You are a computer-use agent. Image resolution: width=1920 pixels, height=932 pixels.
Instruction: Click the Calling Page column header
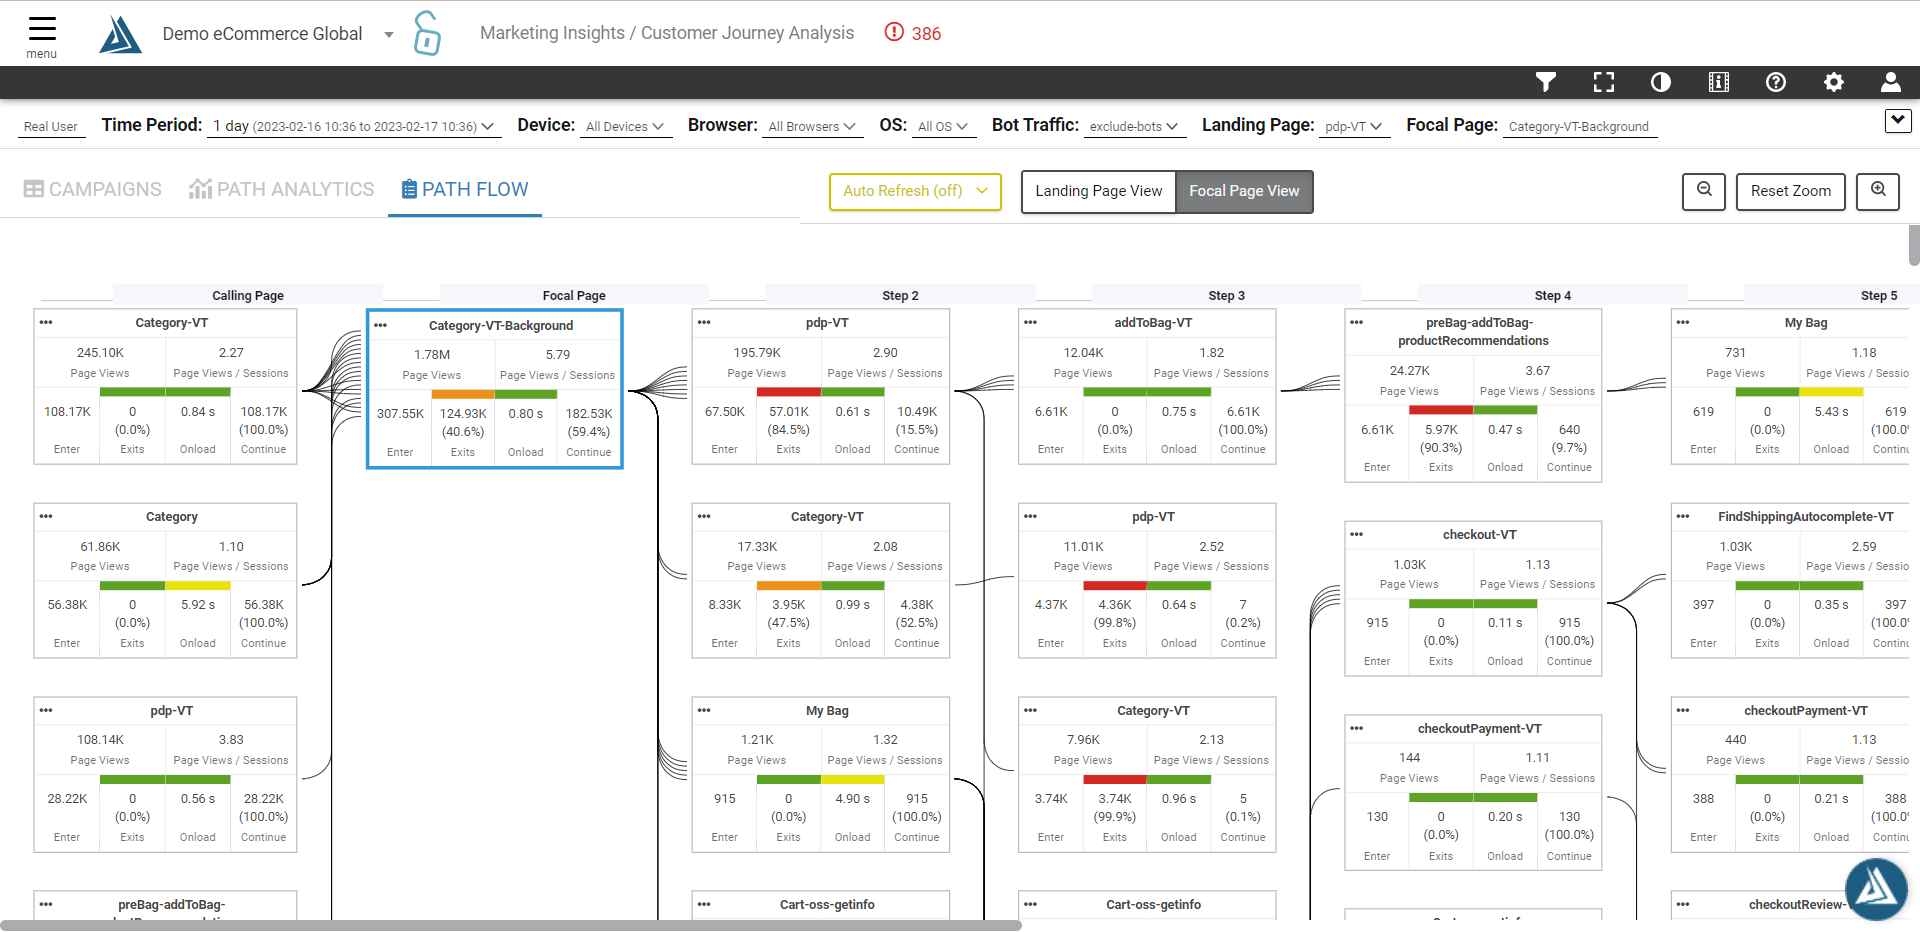[x=248, y=295]
